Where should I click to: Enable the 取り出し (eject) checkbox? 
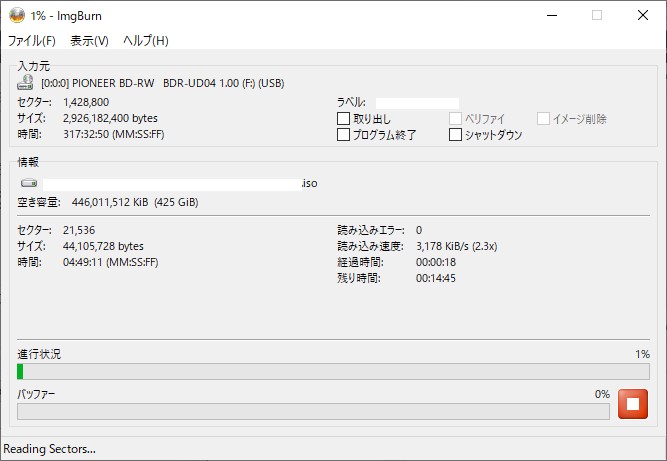click(x=343, y=119)
